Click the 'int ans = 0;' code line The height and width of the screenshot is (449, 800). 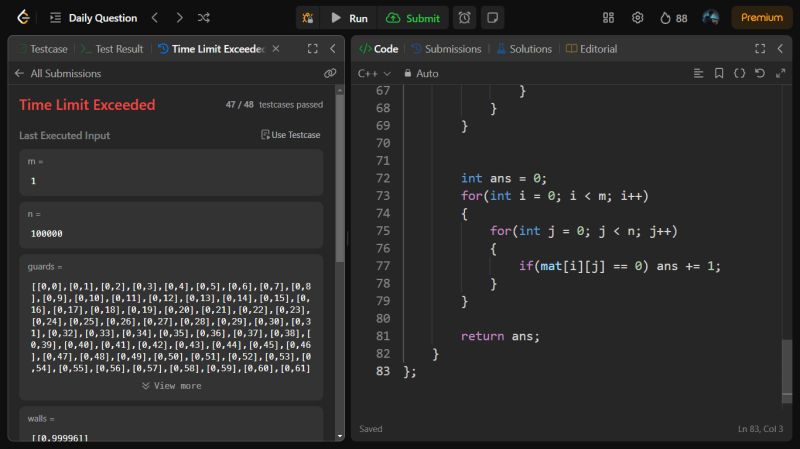(504, 178)
